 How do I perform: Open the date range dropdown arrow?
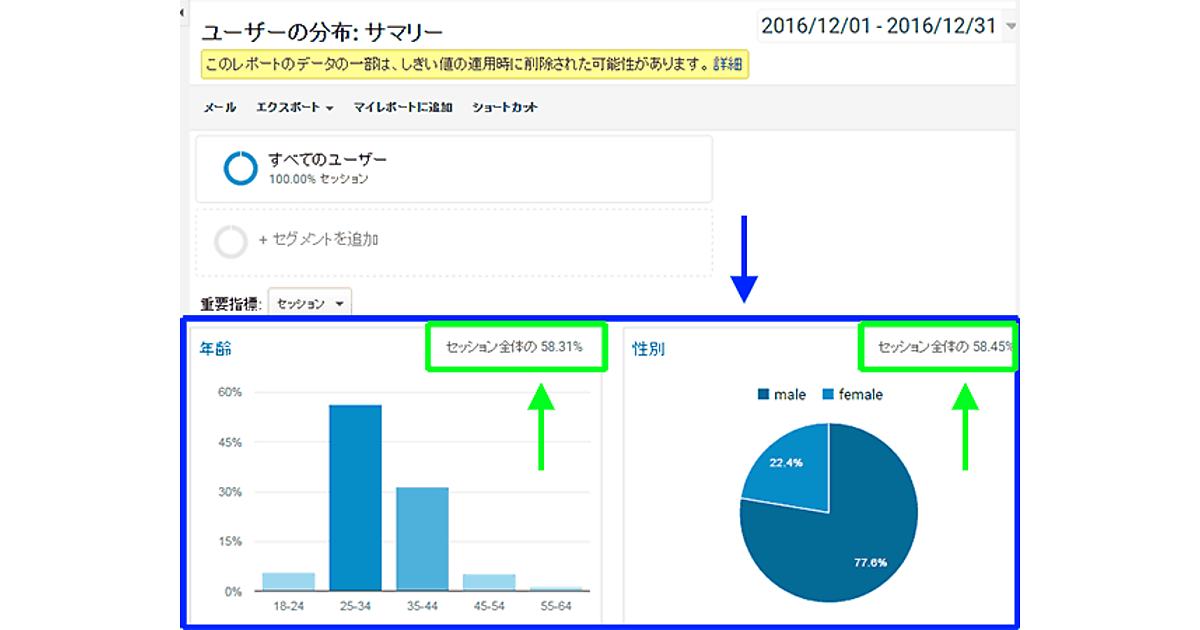coord(1010,27)
